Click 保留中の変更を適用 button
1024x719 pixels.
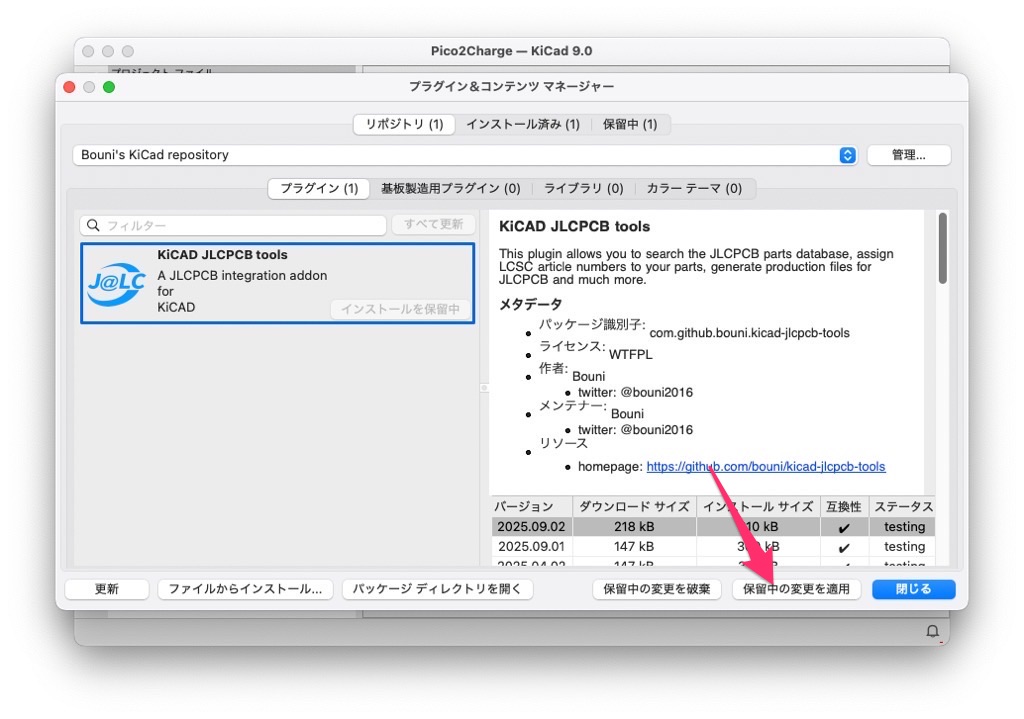pos(796,589)
